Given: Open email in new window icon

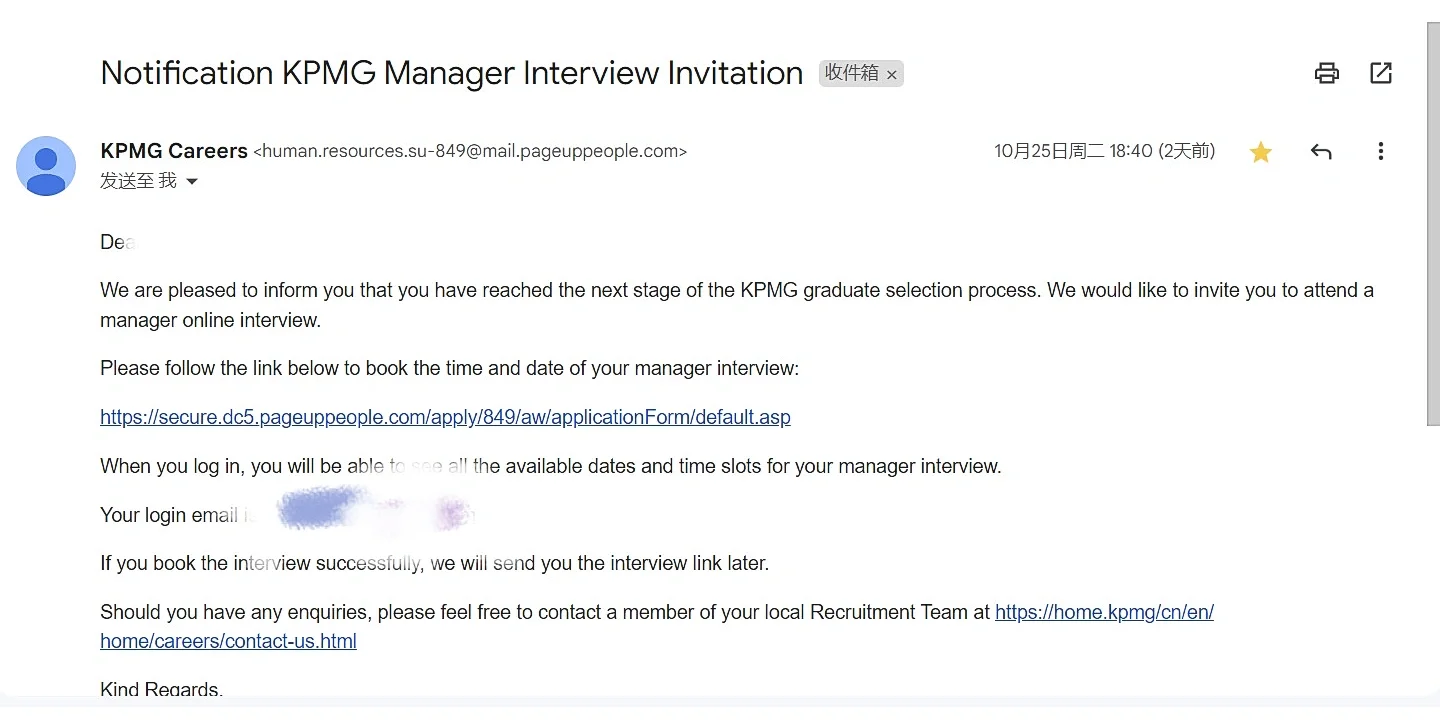Looking at the screenshot, I should 1381,73.
